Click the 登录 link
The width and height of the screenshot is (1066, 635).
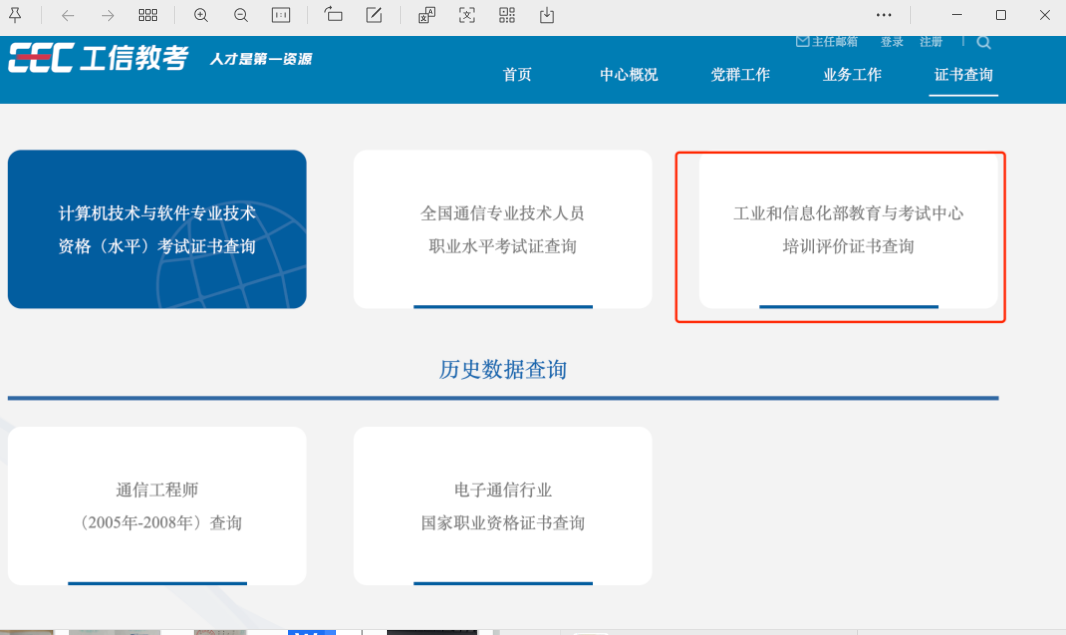click(x=891, y=41)
